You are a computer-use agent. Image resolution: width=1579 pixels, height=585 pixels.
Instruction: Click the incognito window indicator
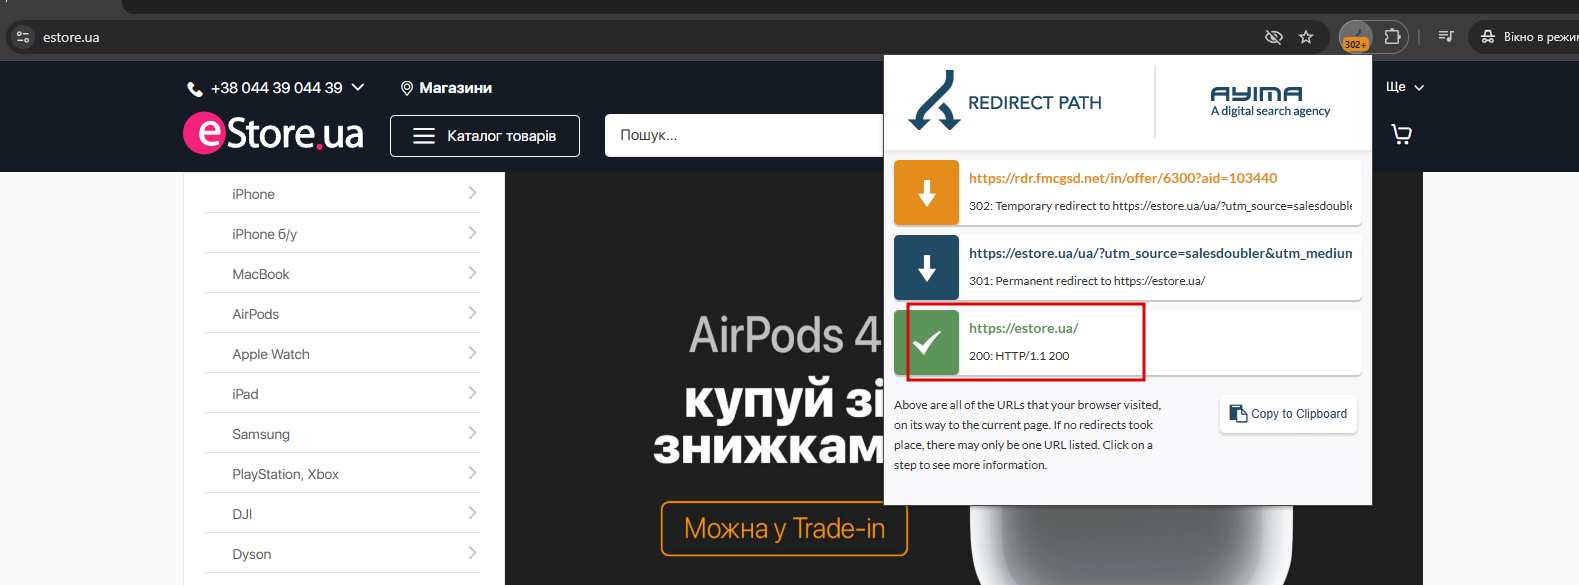point(1524,37)
